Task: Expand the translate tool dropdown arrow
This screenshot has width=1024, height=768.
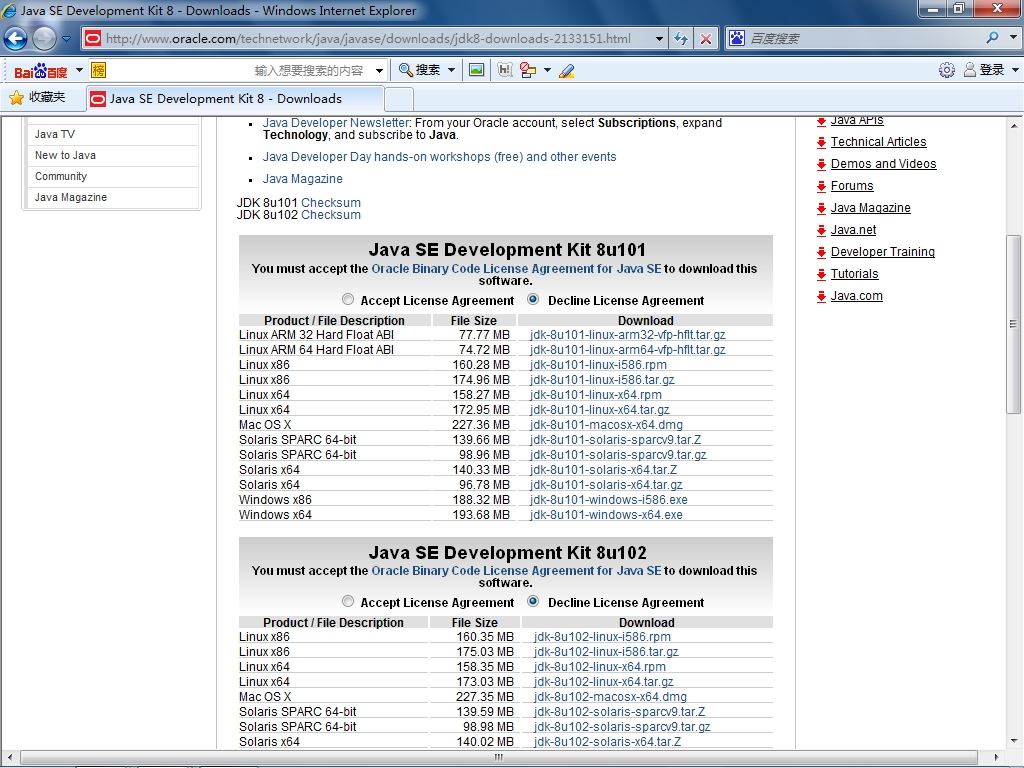Action: [x=547, y=70]
